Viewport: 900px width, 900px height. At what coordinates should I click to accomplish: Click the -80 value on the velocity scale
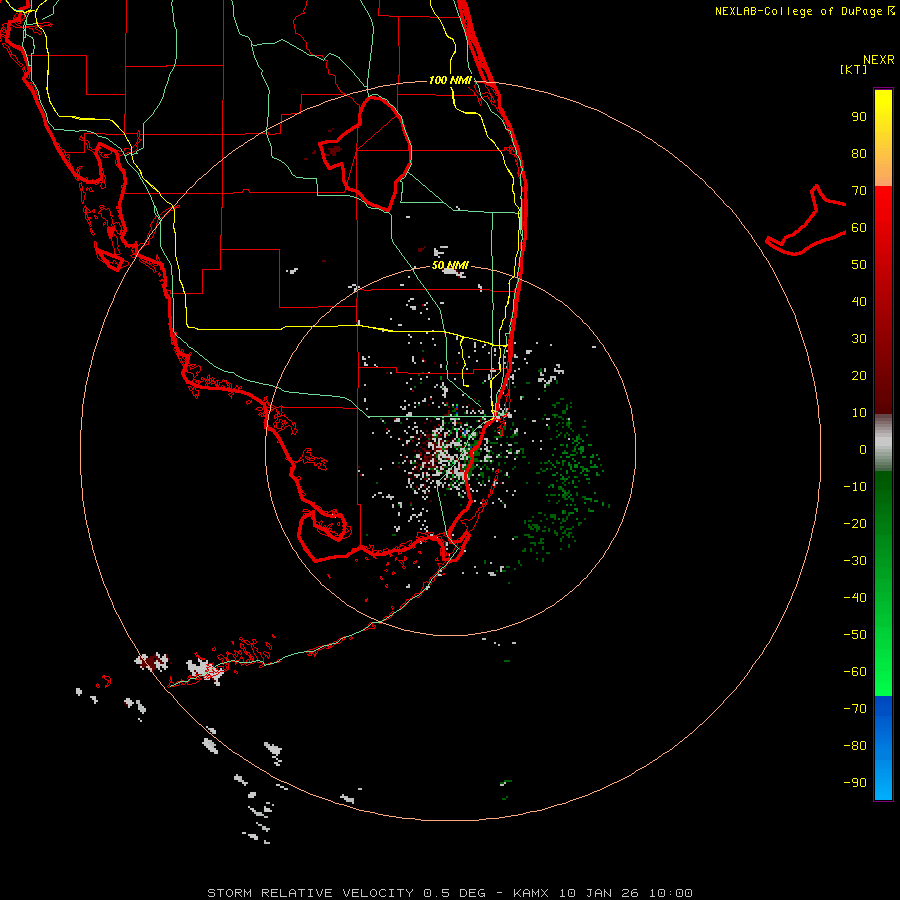(x=855, y=746)
